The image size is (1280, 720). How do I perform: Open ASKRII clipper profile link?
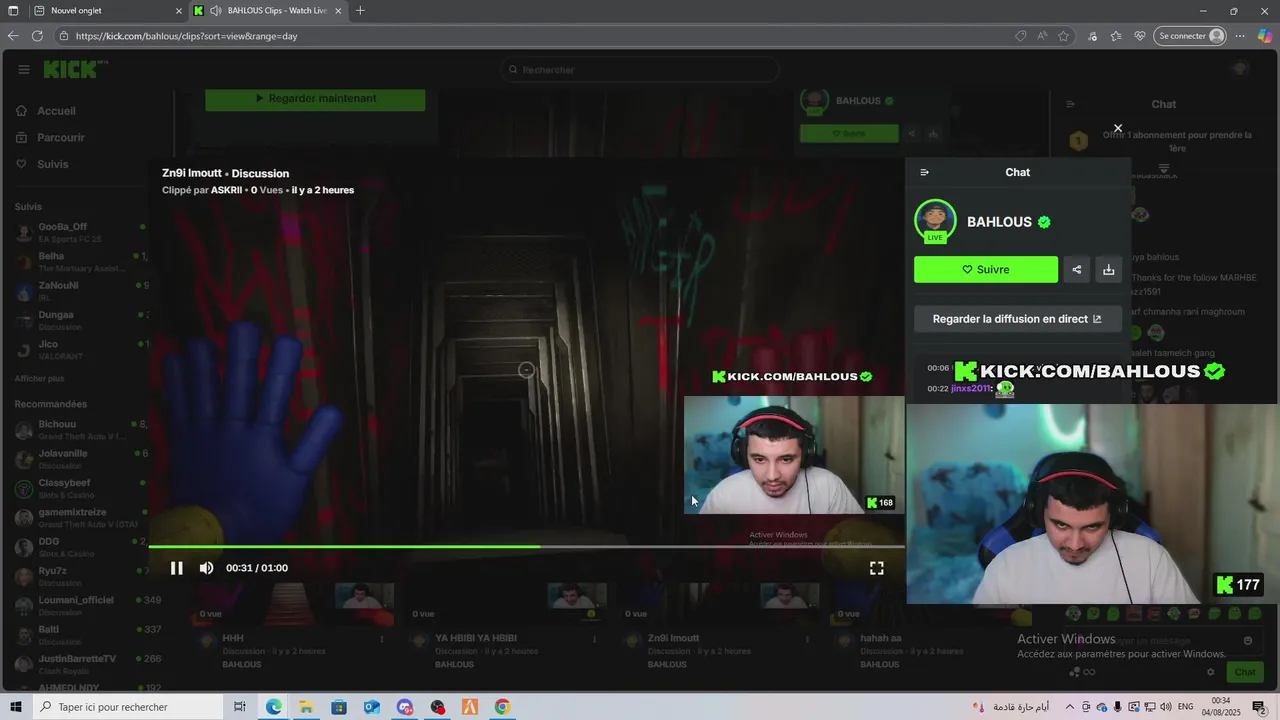[226, 190]
